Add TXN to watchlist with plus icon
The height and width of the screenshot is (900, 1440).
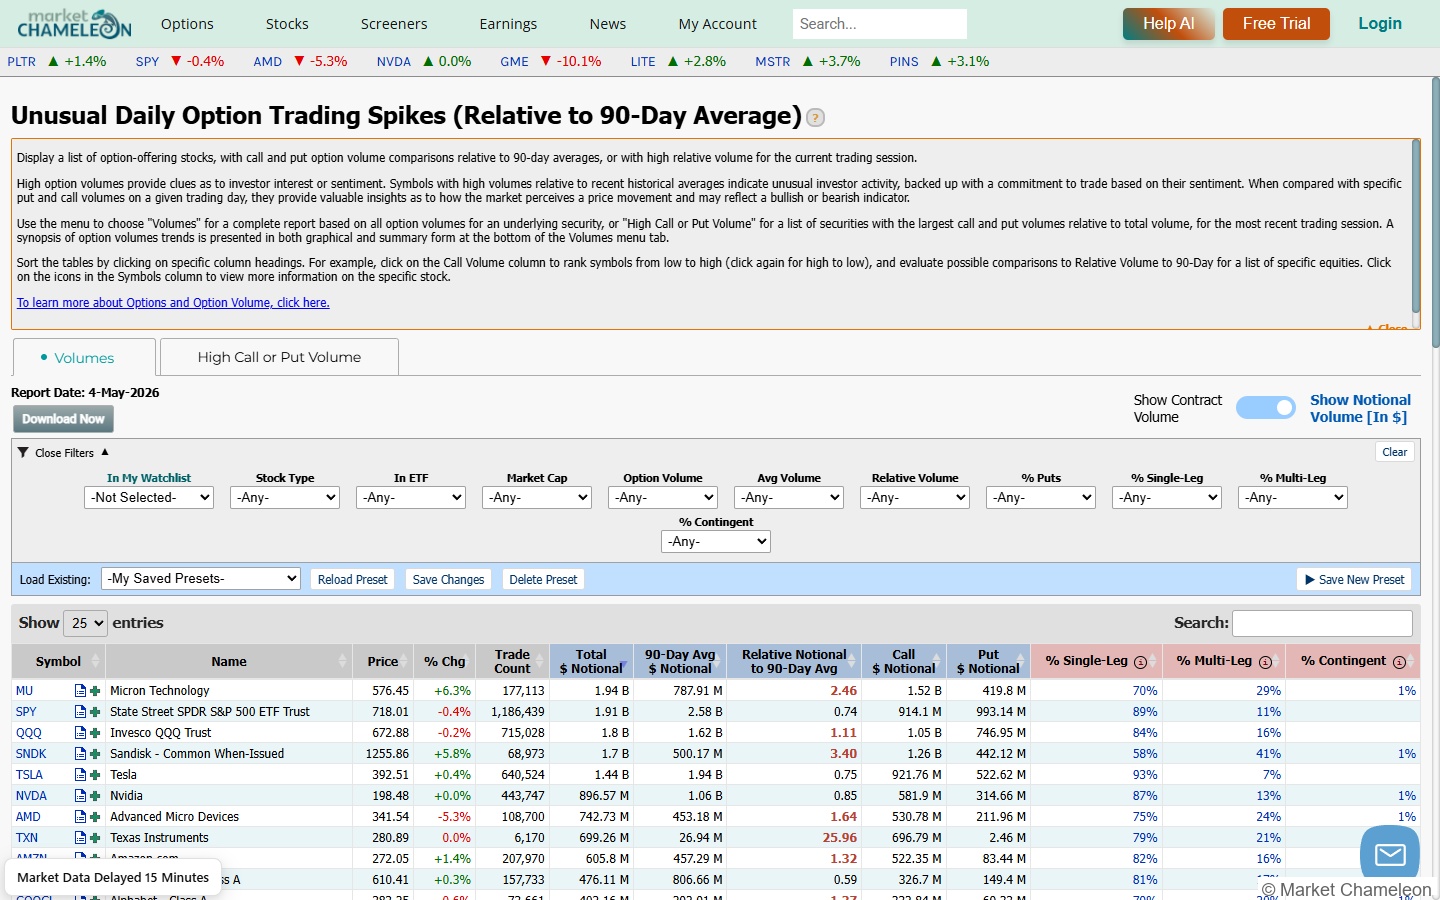click(x=95, y=838)
